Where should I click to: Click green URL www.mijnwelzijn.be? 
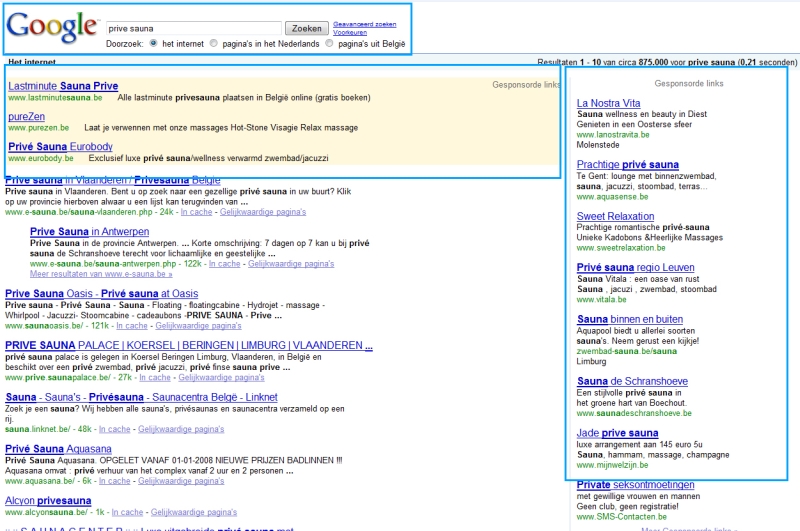pyautogui.click(x=612, y=465)
